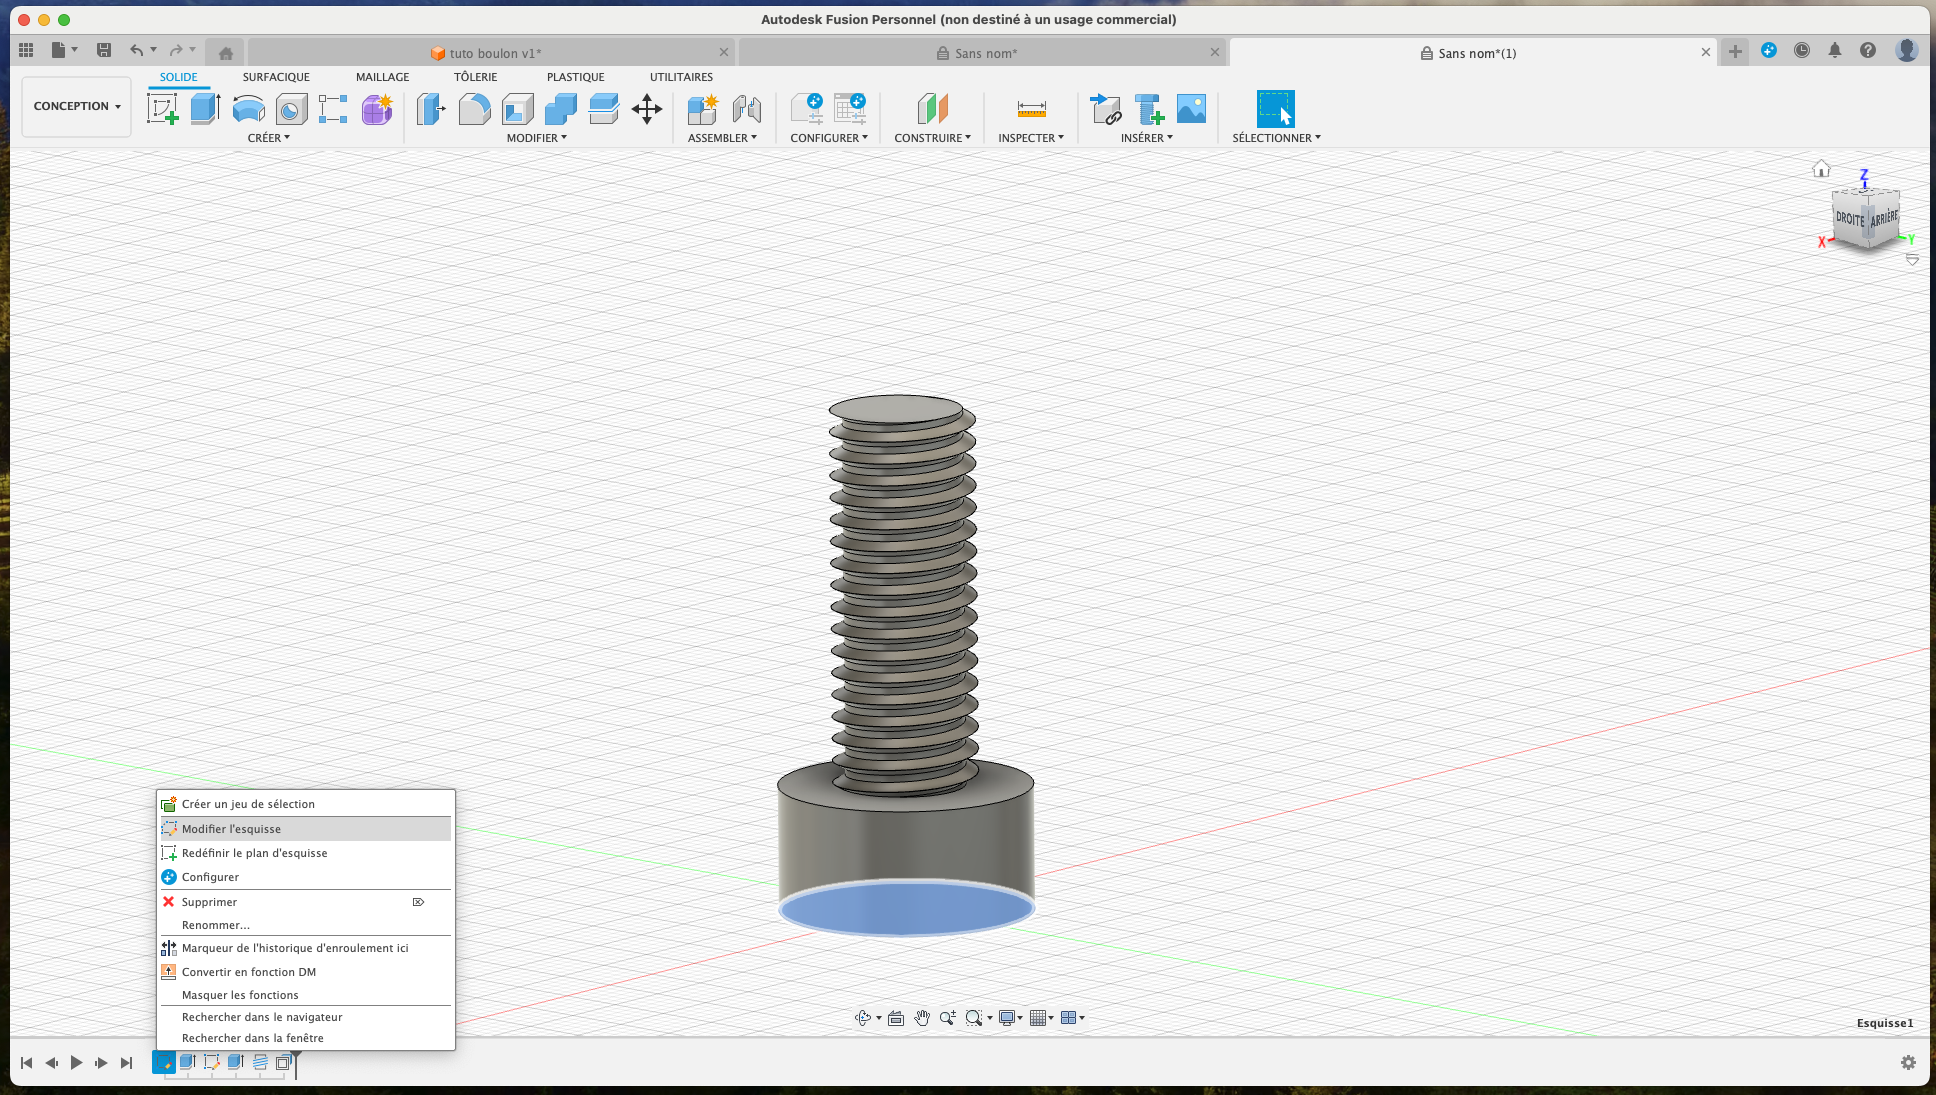Click the Configure table icon
This screenshot has height=1095, width=1936.
850,108
